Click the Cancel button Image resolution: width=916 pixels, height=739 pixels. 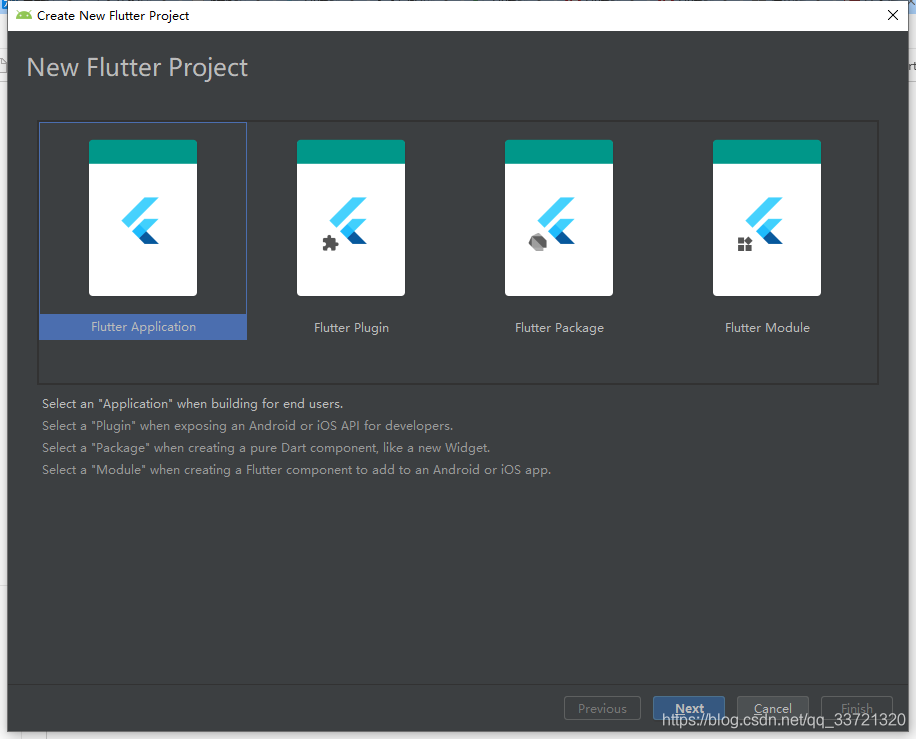pos(772,708)
